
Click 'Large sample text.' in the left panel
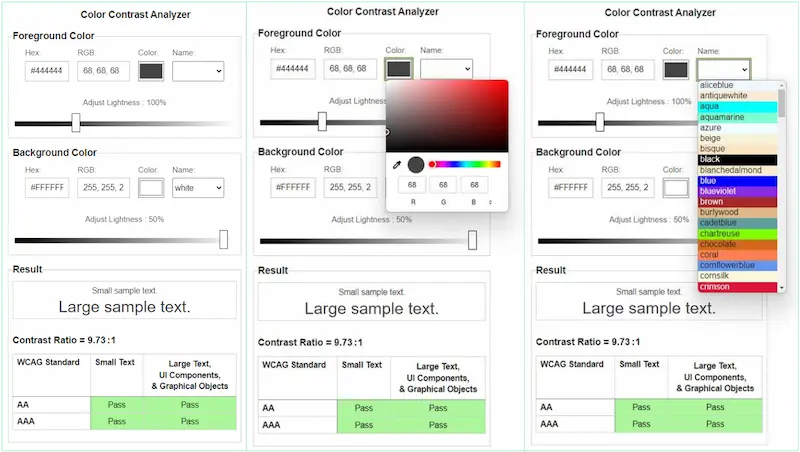click(124, 307)
